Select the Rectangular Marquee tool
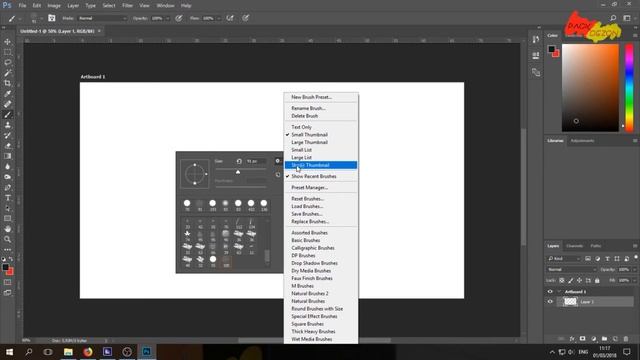This screenshot has height=360, width=640. (x=7, y=52)
